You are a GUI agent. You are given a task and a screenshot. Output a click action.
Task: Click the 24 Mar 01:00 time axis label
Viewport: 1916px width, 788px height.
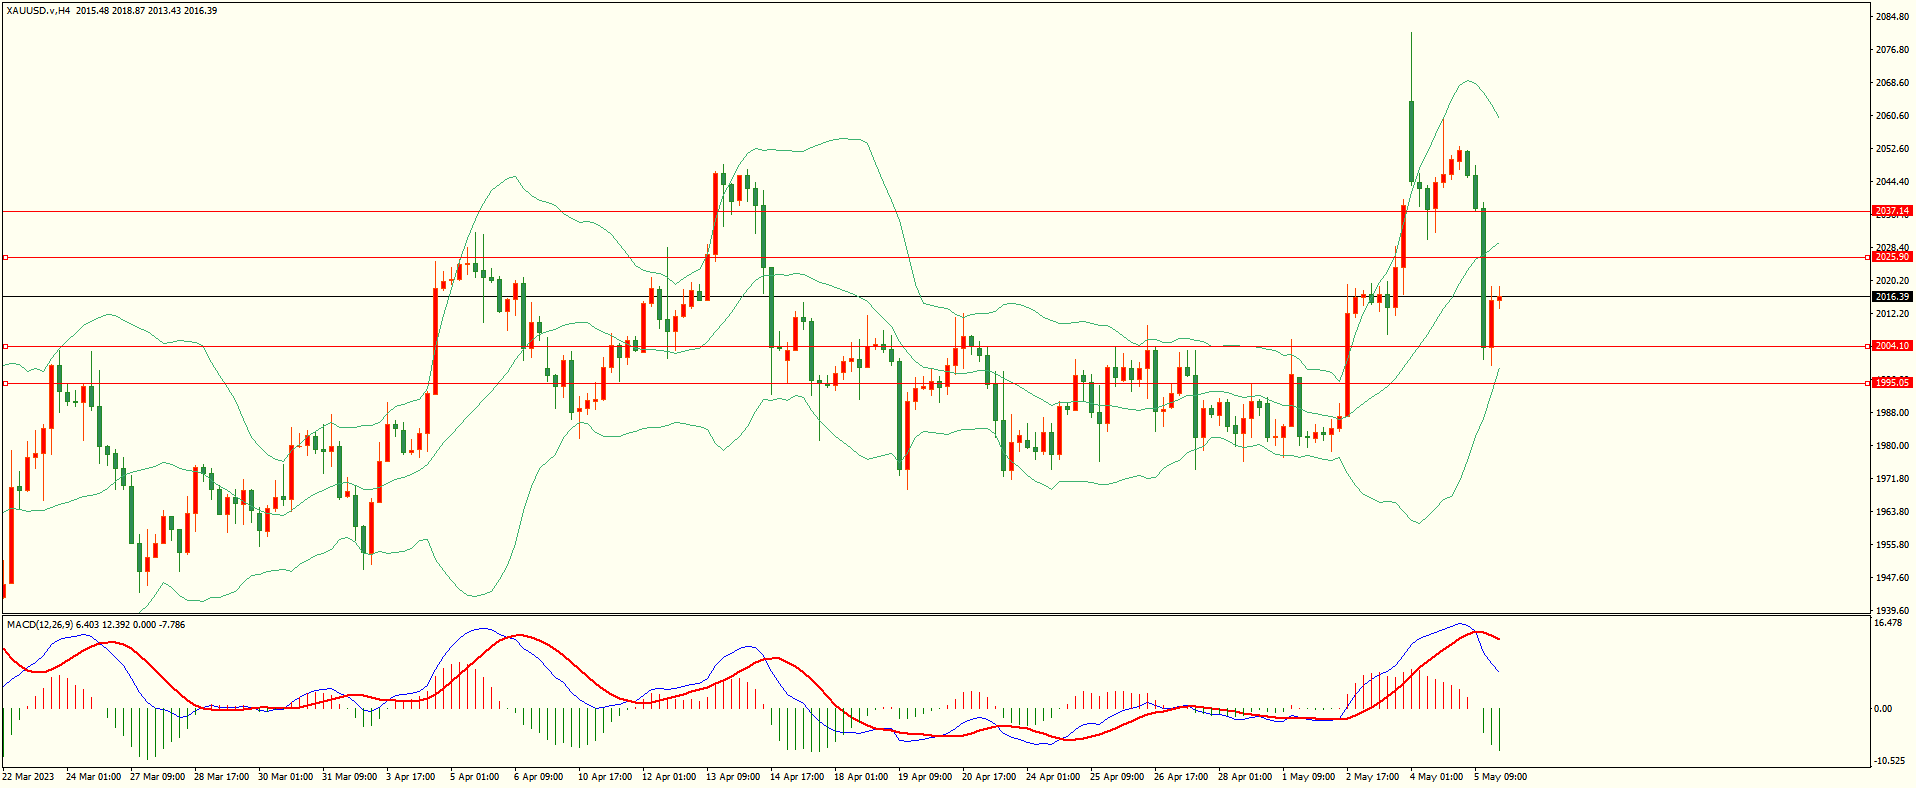(93, 777)
